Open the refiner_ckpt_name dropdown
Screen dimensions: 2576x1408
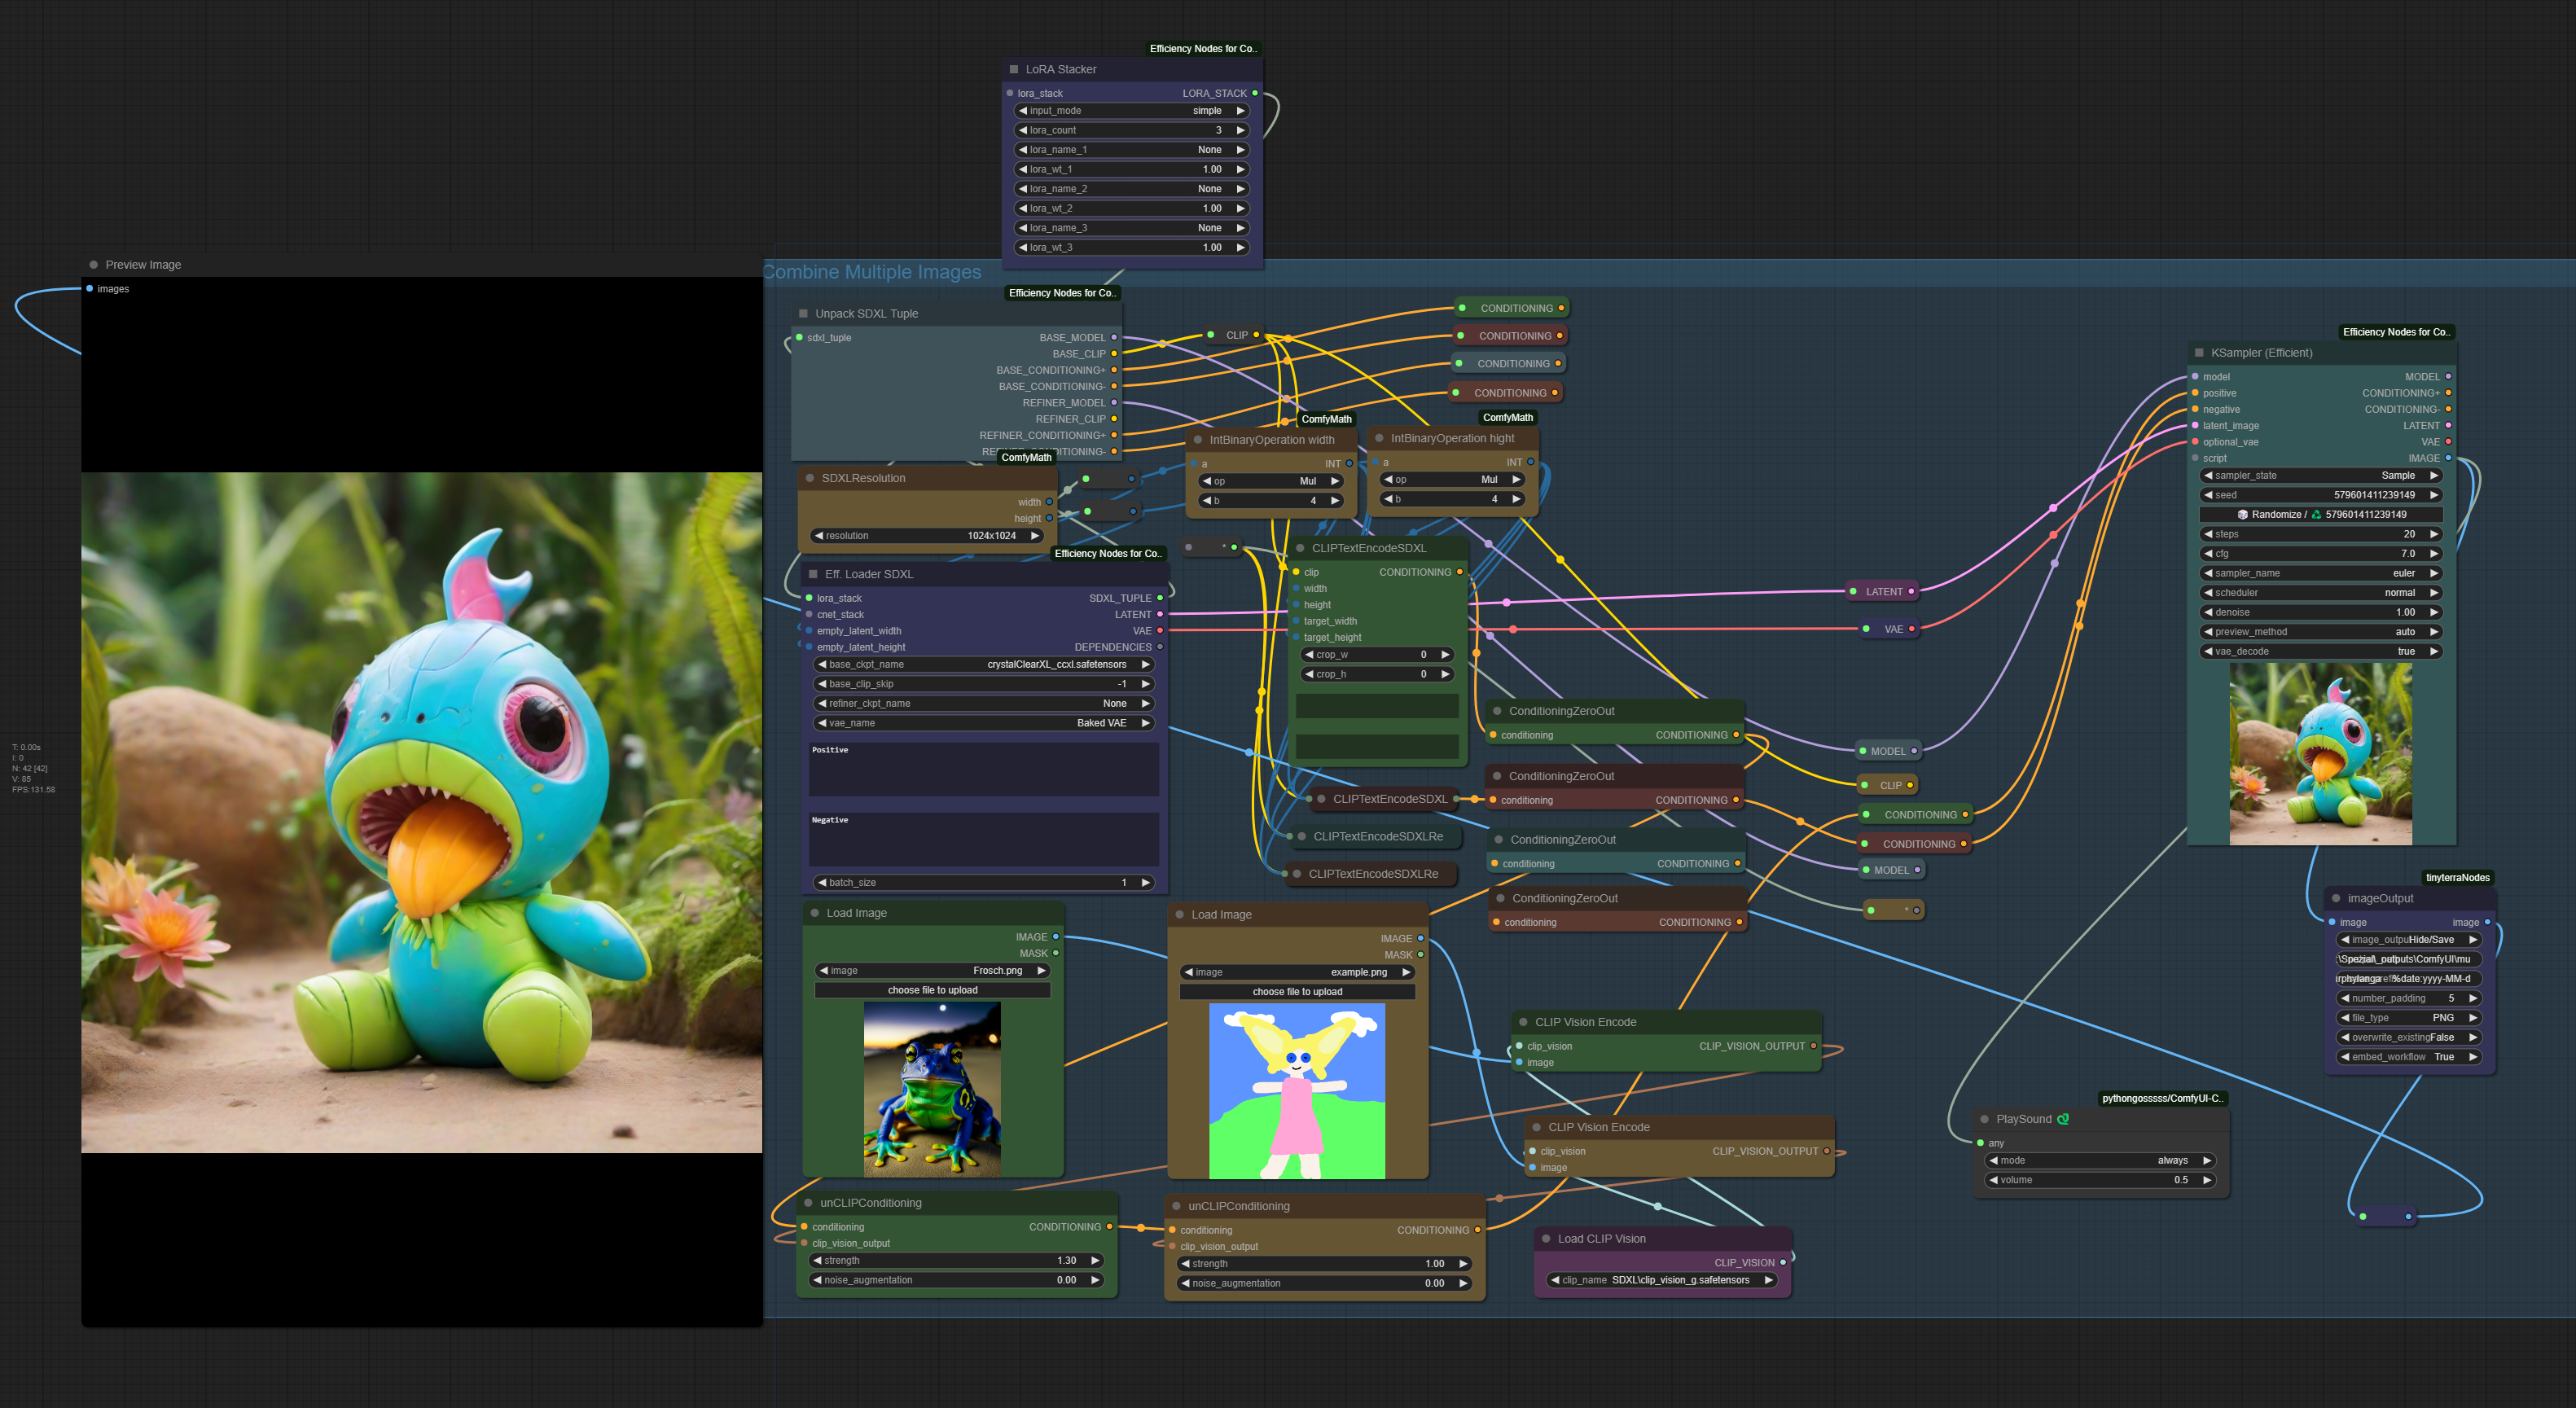pos(984,704)
